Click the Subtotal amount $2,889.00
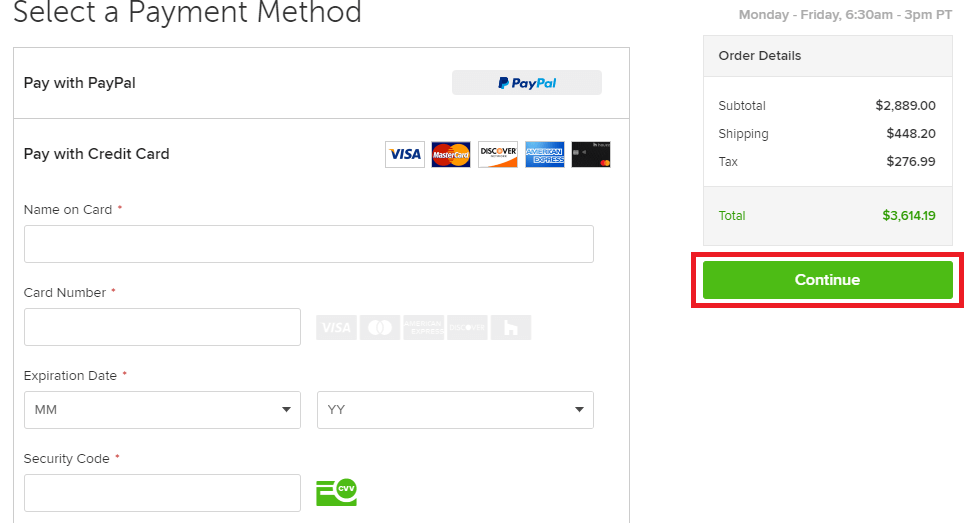 pos(905,105)
